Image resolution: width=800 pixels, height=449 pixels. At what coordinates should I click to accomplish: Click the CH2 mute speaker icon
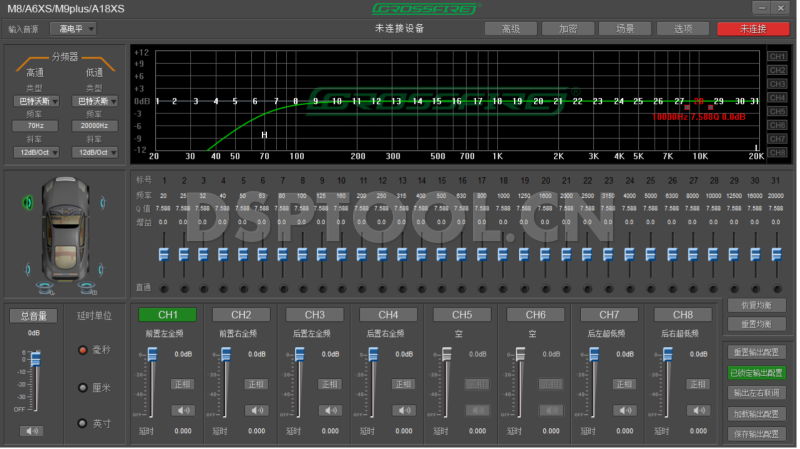[x=257, y=409]
